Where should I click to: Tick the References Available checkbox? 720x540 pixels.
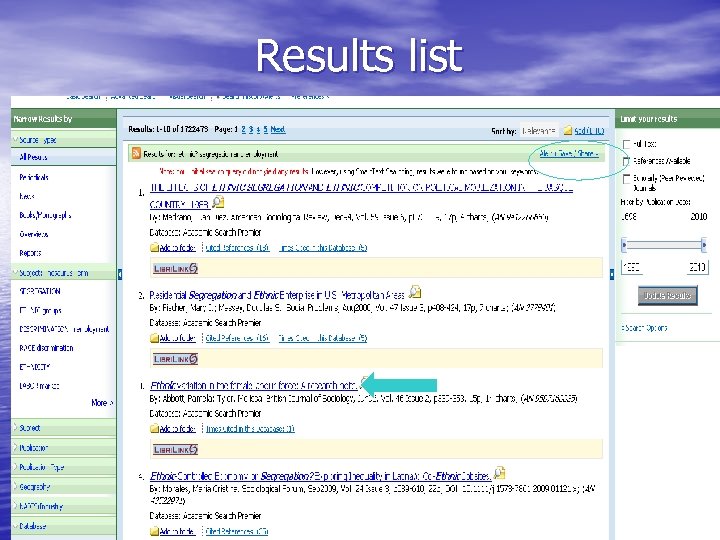click(x=626, y=161)
